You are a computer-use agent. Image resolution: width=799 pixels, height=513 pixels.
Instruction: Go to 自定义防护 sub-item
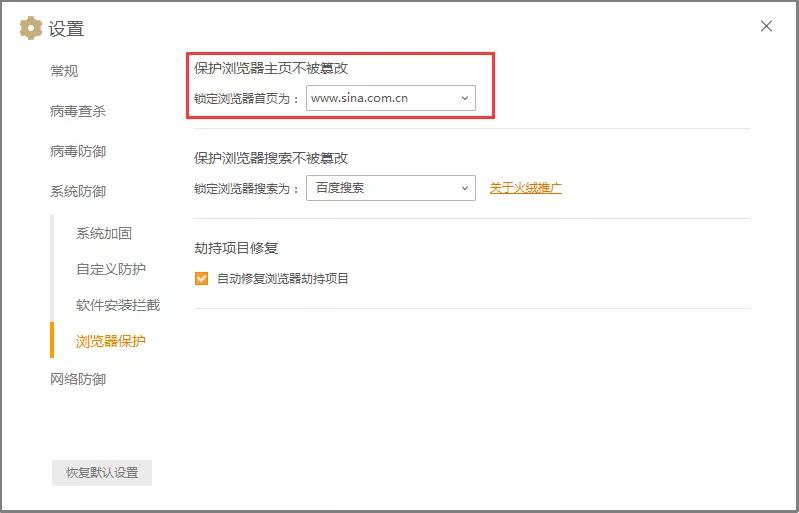click(x=111, y=269)
